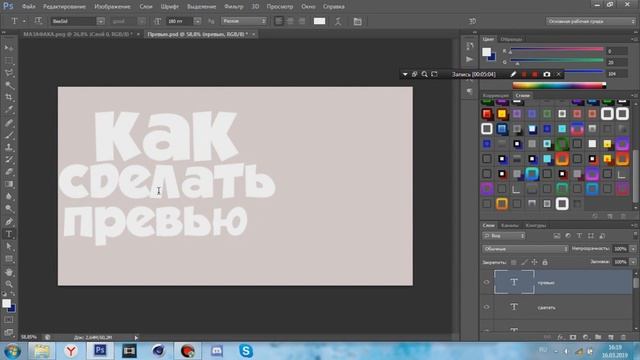Set left text alignment
640x360 pixels.
point(279,21)
